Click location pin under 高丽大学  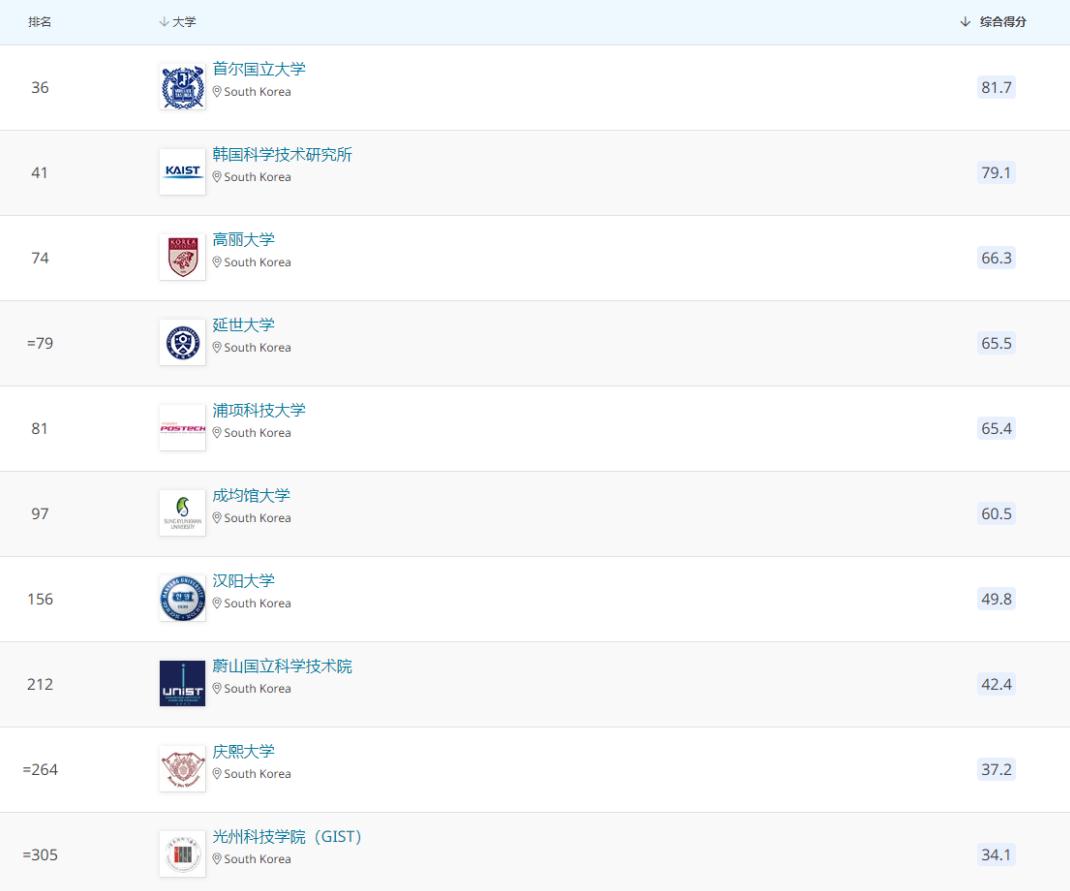pyautogui.click(x=217, y=262)
